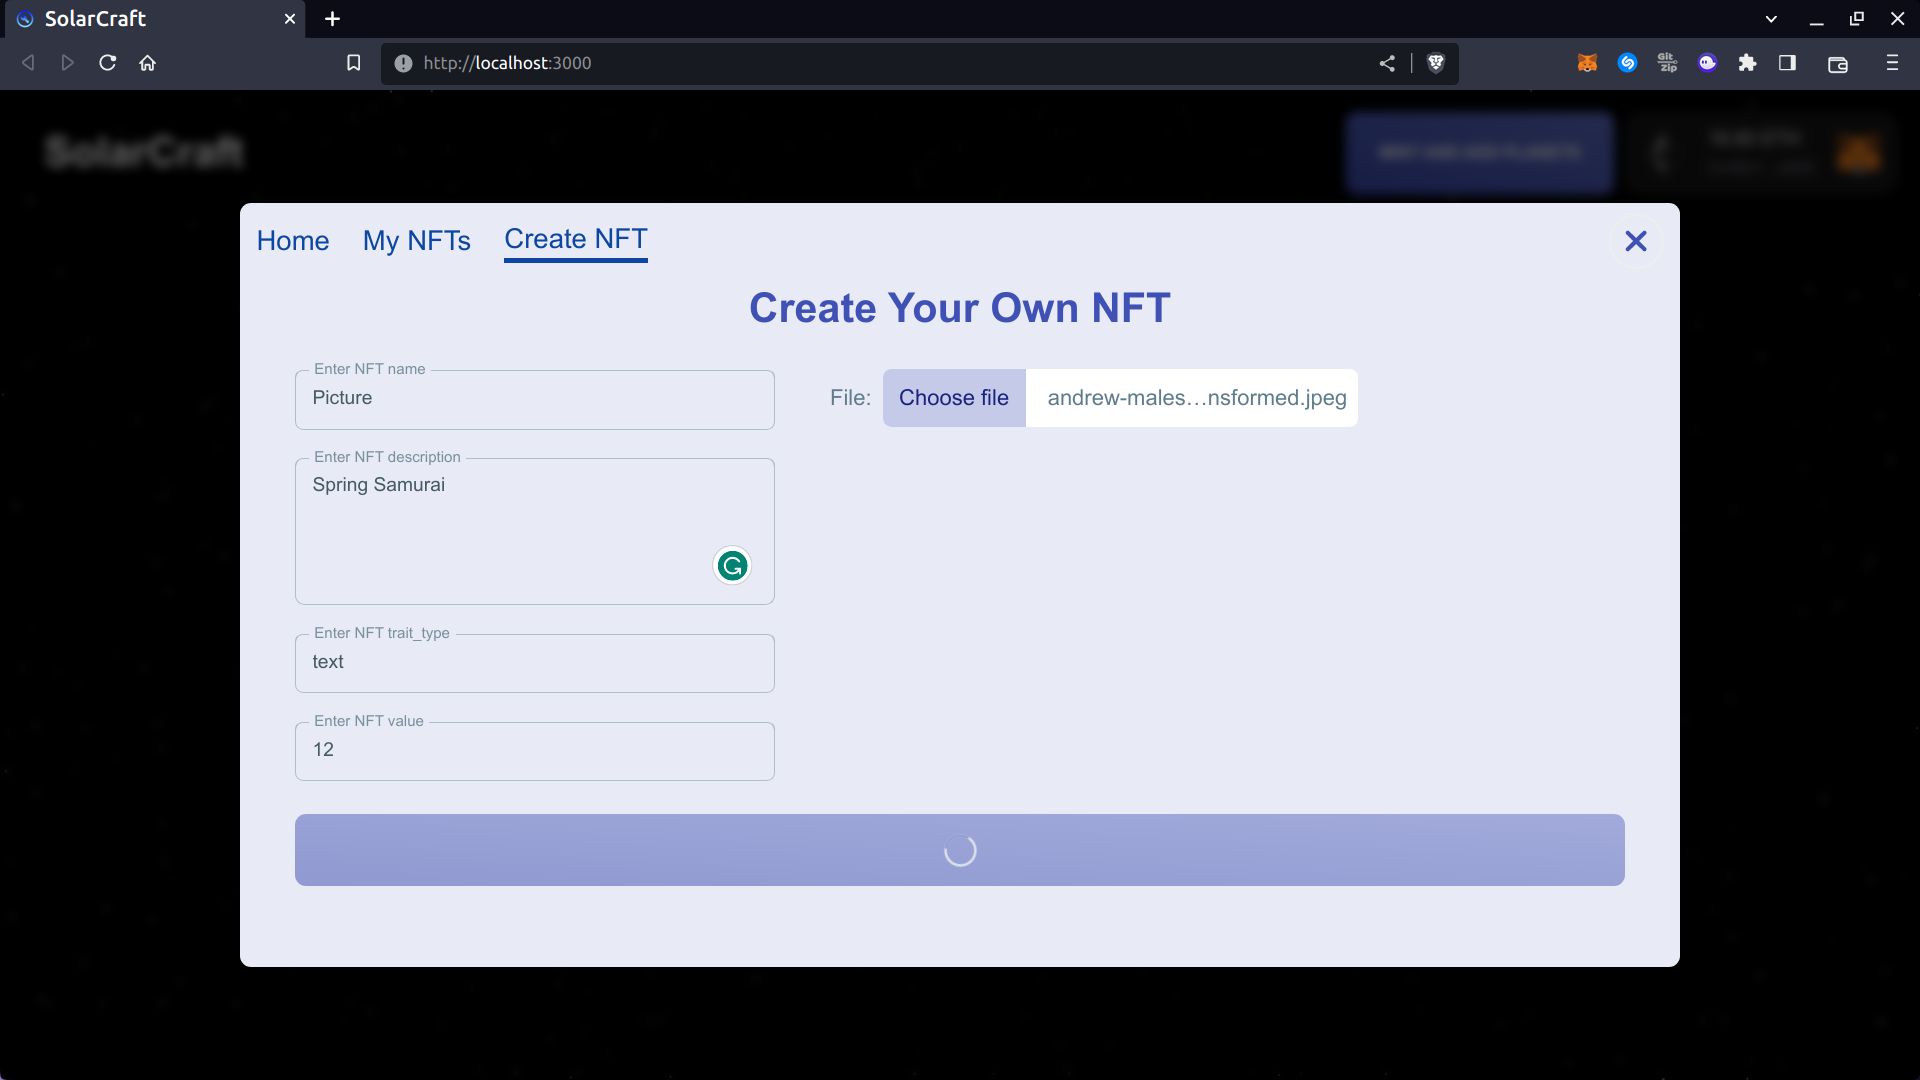Expand the tab search dropdown arrow
The width and height of the screenshot is (1920, 1080).
tap(1771, 19)
